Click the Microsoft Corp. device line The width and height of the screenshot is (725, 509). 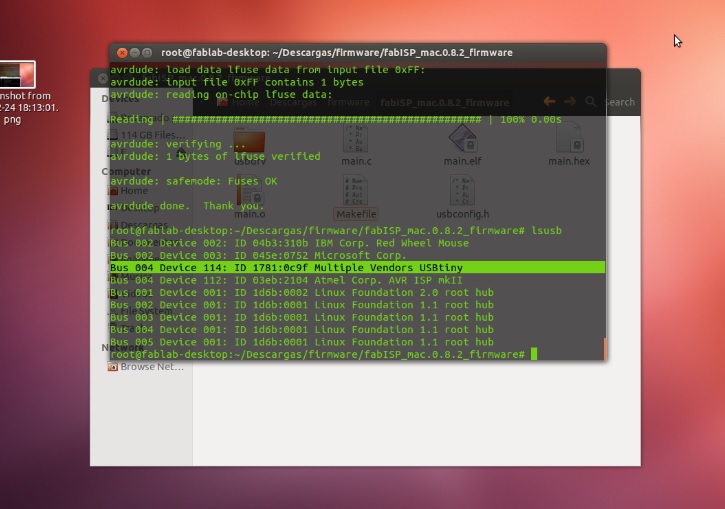[x=258, y=255]
